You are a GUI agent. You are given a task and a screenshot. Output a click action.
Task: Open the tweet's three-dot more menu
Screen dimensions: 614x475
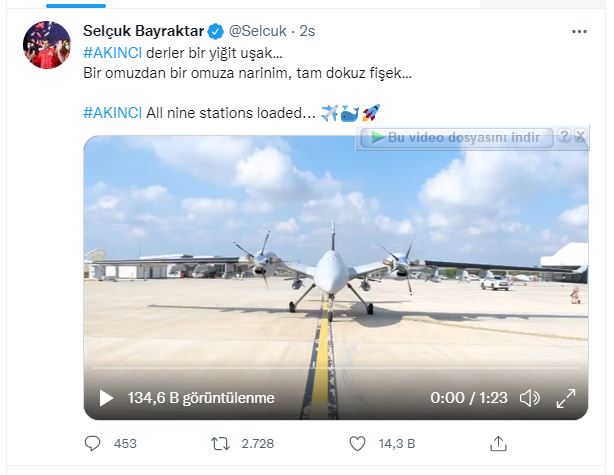[x=579, y=31]
